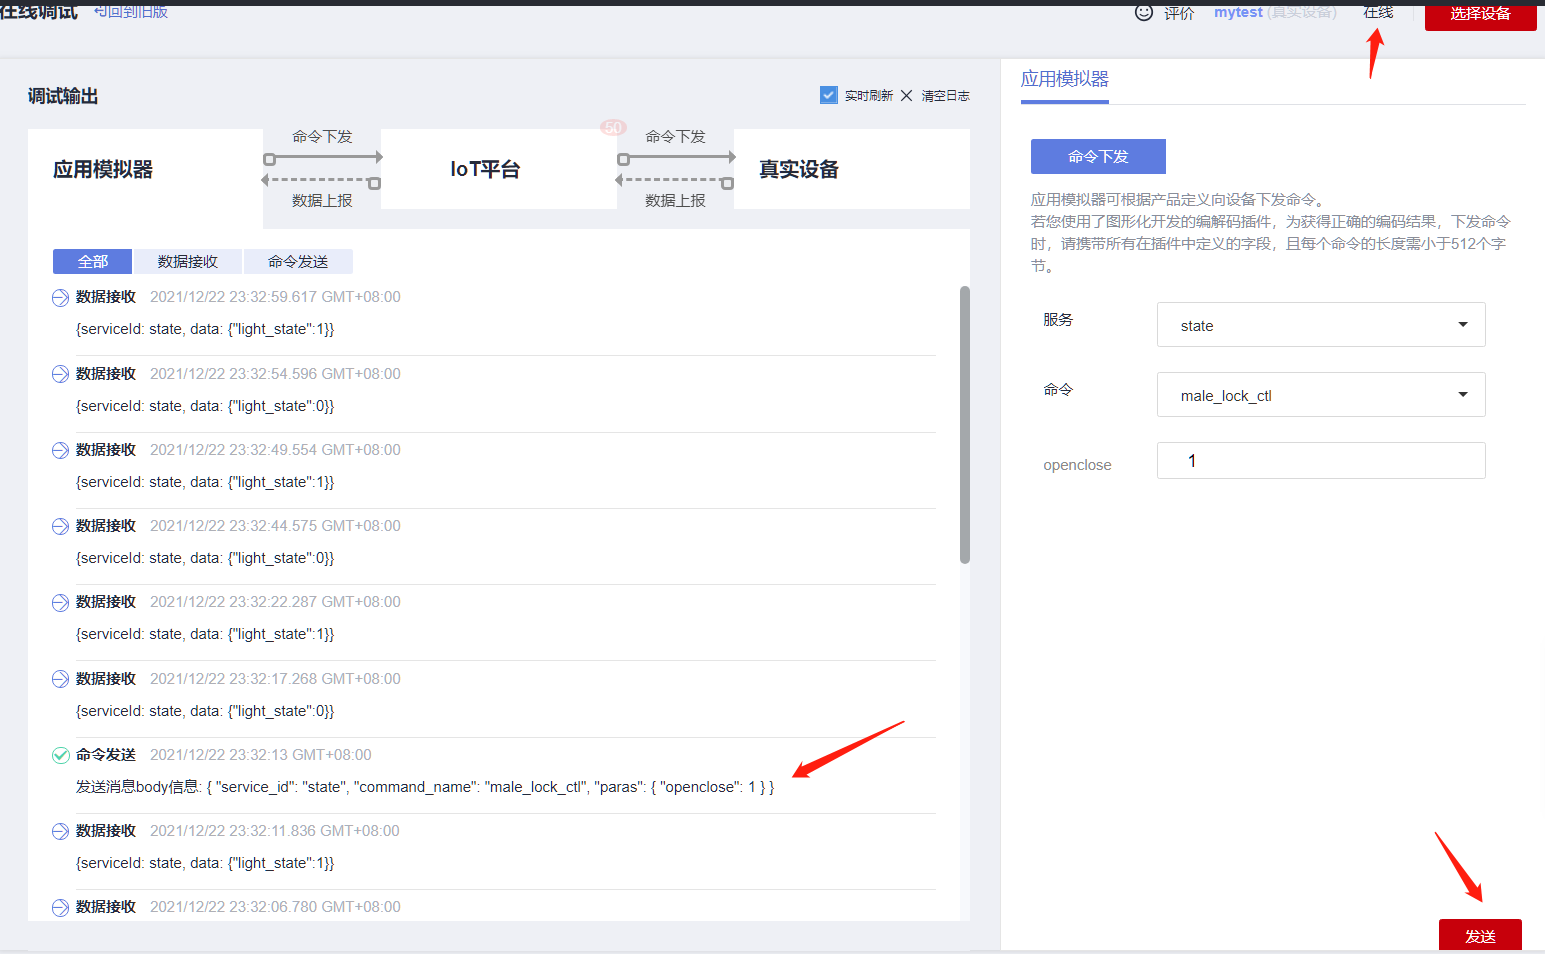Click light_state:1 data under 23:32:22.287
This screenshot has width=1545, height=954.
[x=205, y=634]
